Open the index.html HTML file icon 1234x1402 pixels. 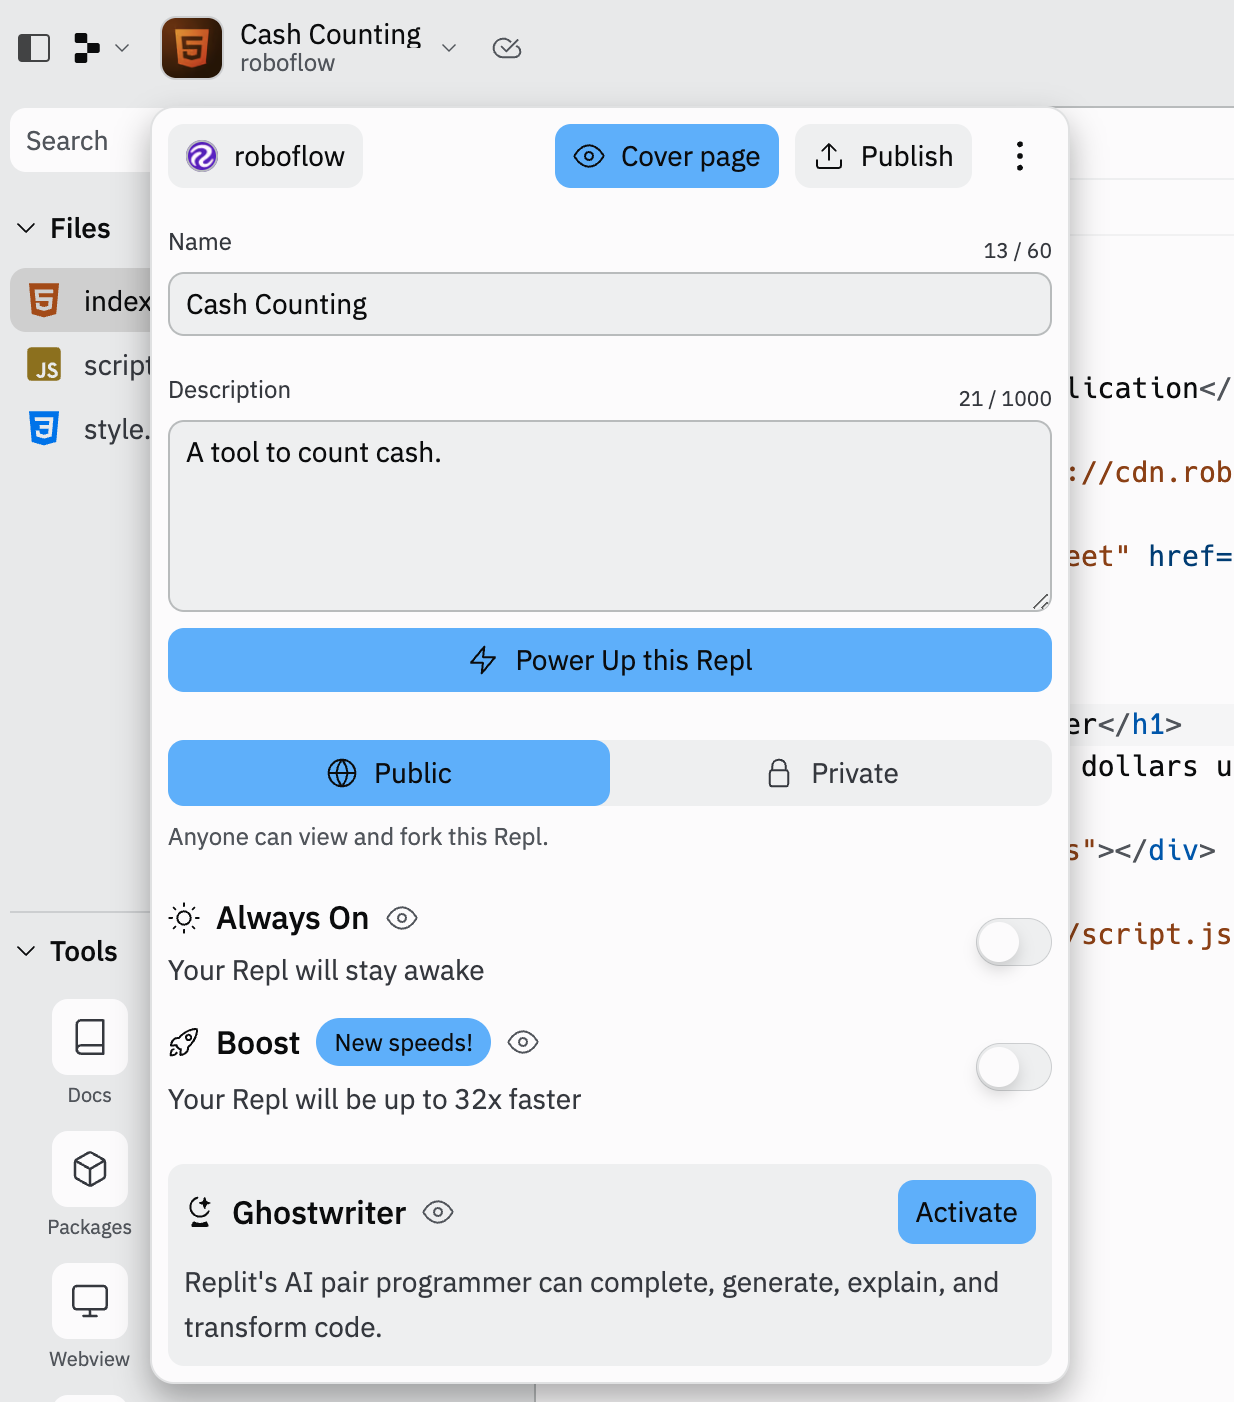click(44, 300)
